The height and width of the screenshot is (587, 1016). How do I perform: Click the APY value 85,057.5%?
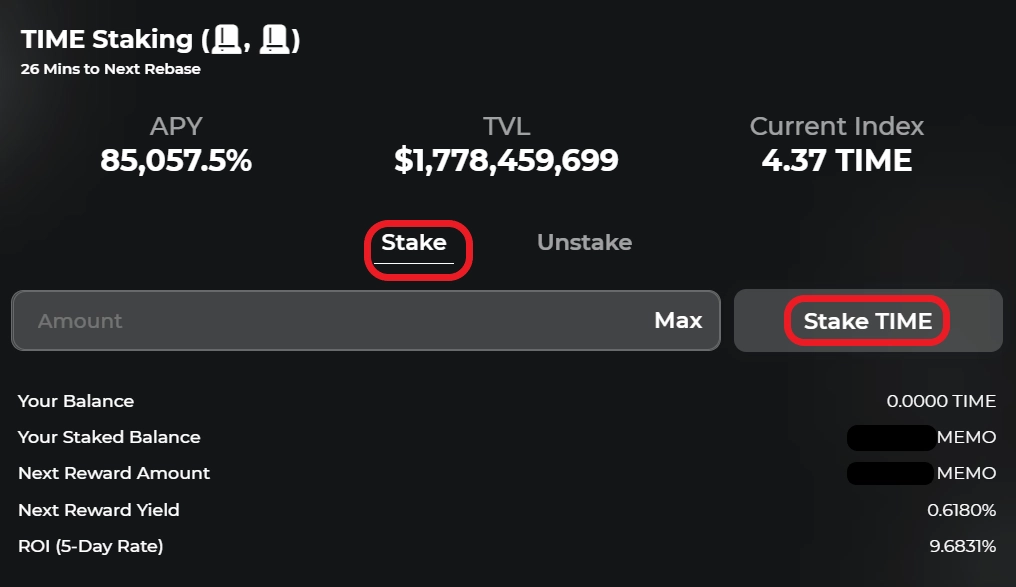click(176, 160)
